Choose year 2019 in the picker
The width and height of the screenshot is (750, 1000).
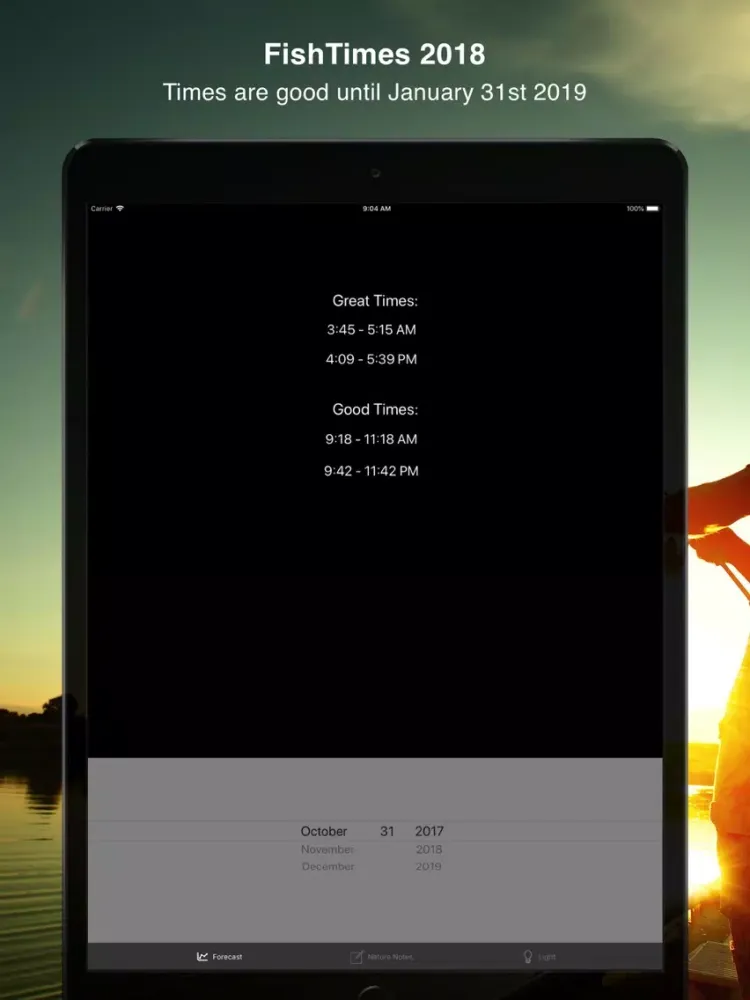[x=429, y=866]
